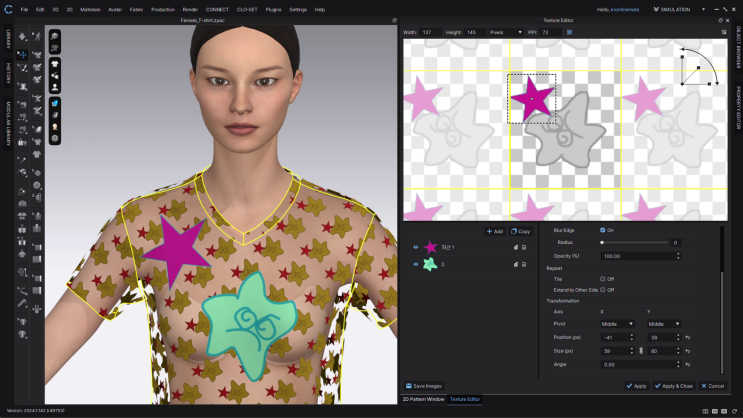Screen dimensions: 743x418
Task: Click the Add layer button
Action: point(495,231)
